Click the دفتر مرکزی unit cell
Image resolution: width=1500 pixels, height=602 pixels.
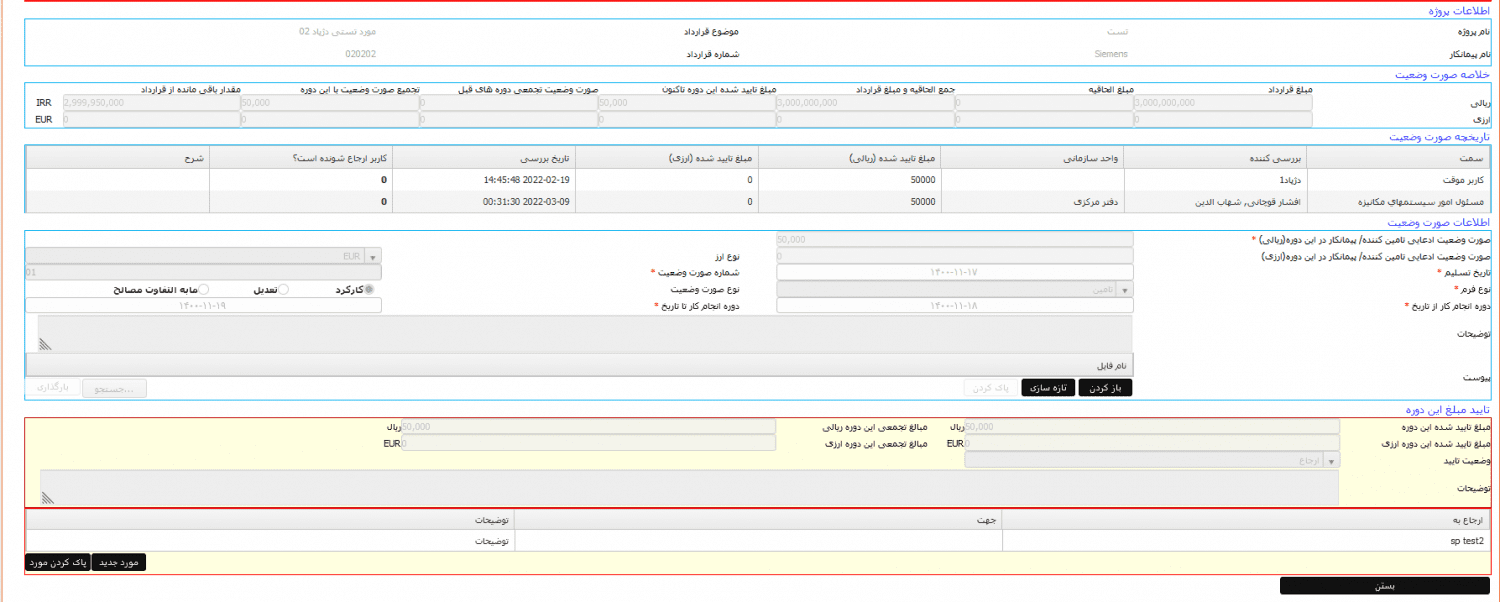coord(1031,201)
